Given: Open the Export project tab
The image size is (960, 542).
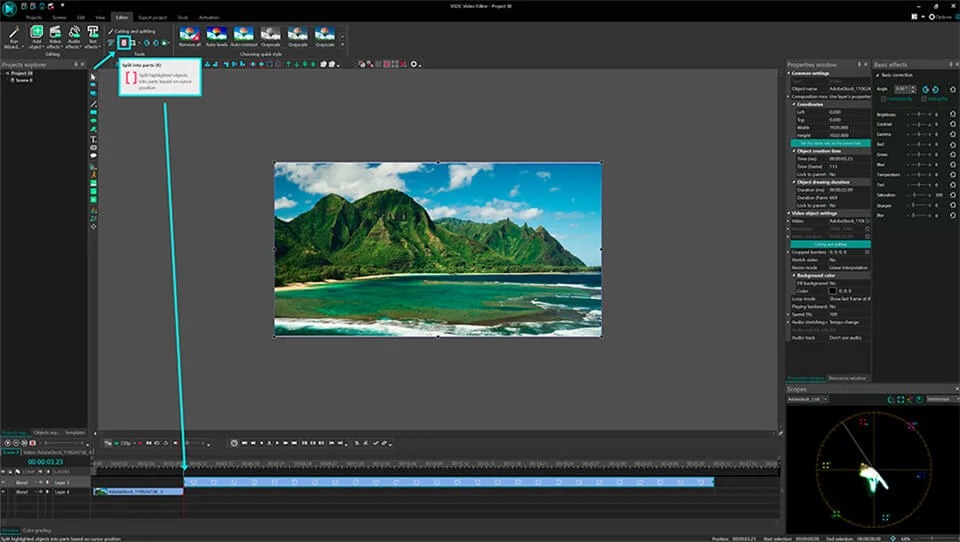Looking at the screenshot, I should (x=152, y=17).
